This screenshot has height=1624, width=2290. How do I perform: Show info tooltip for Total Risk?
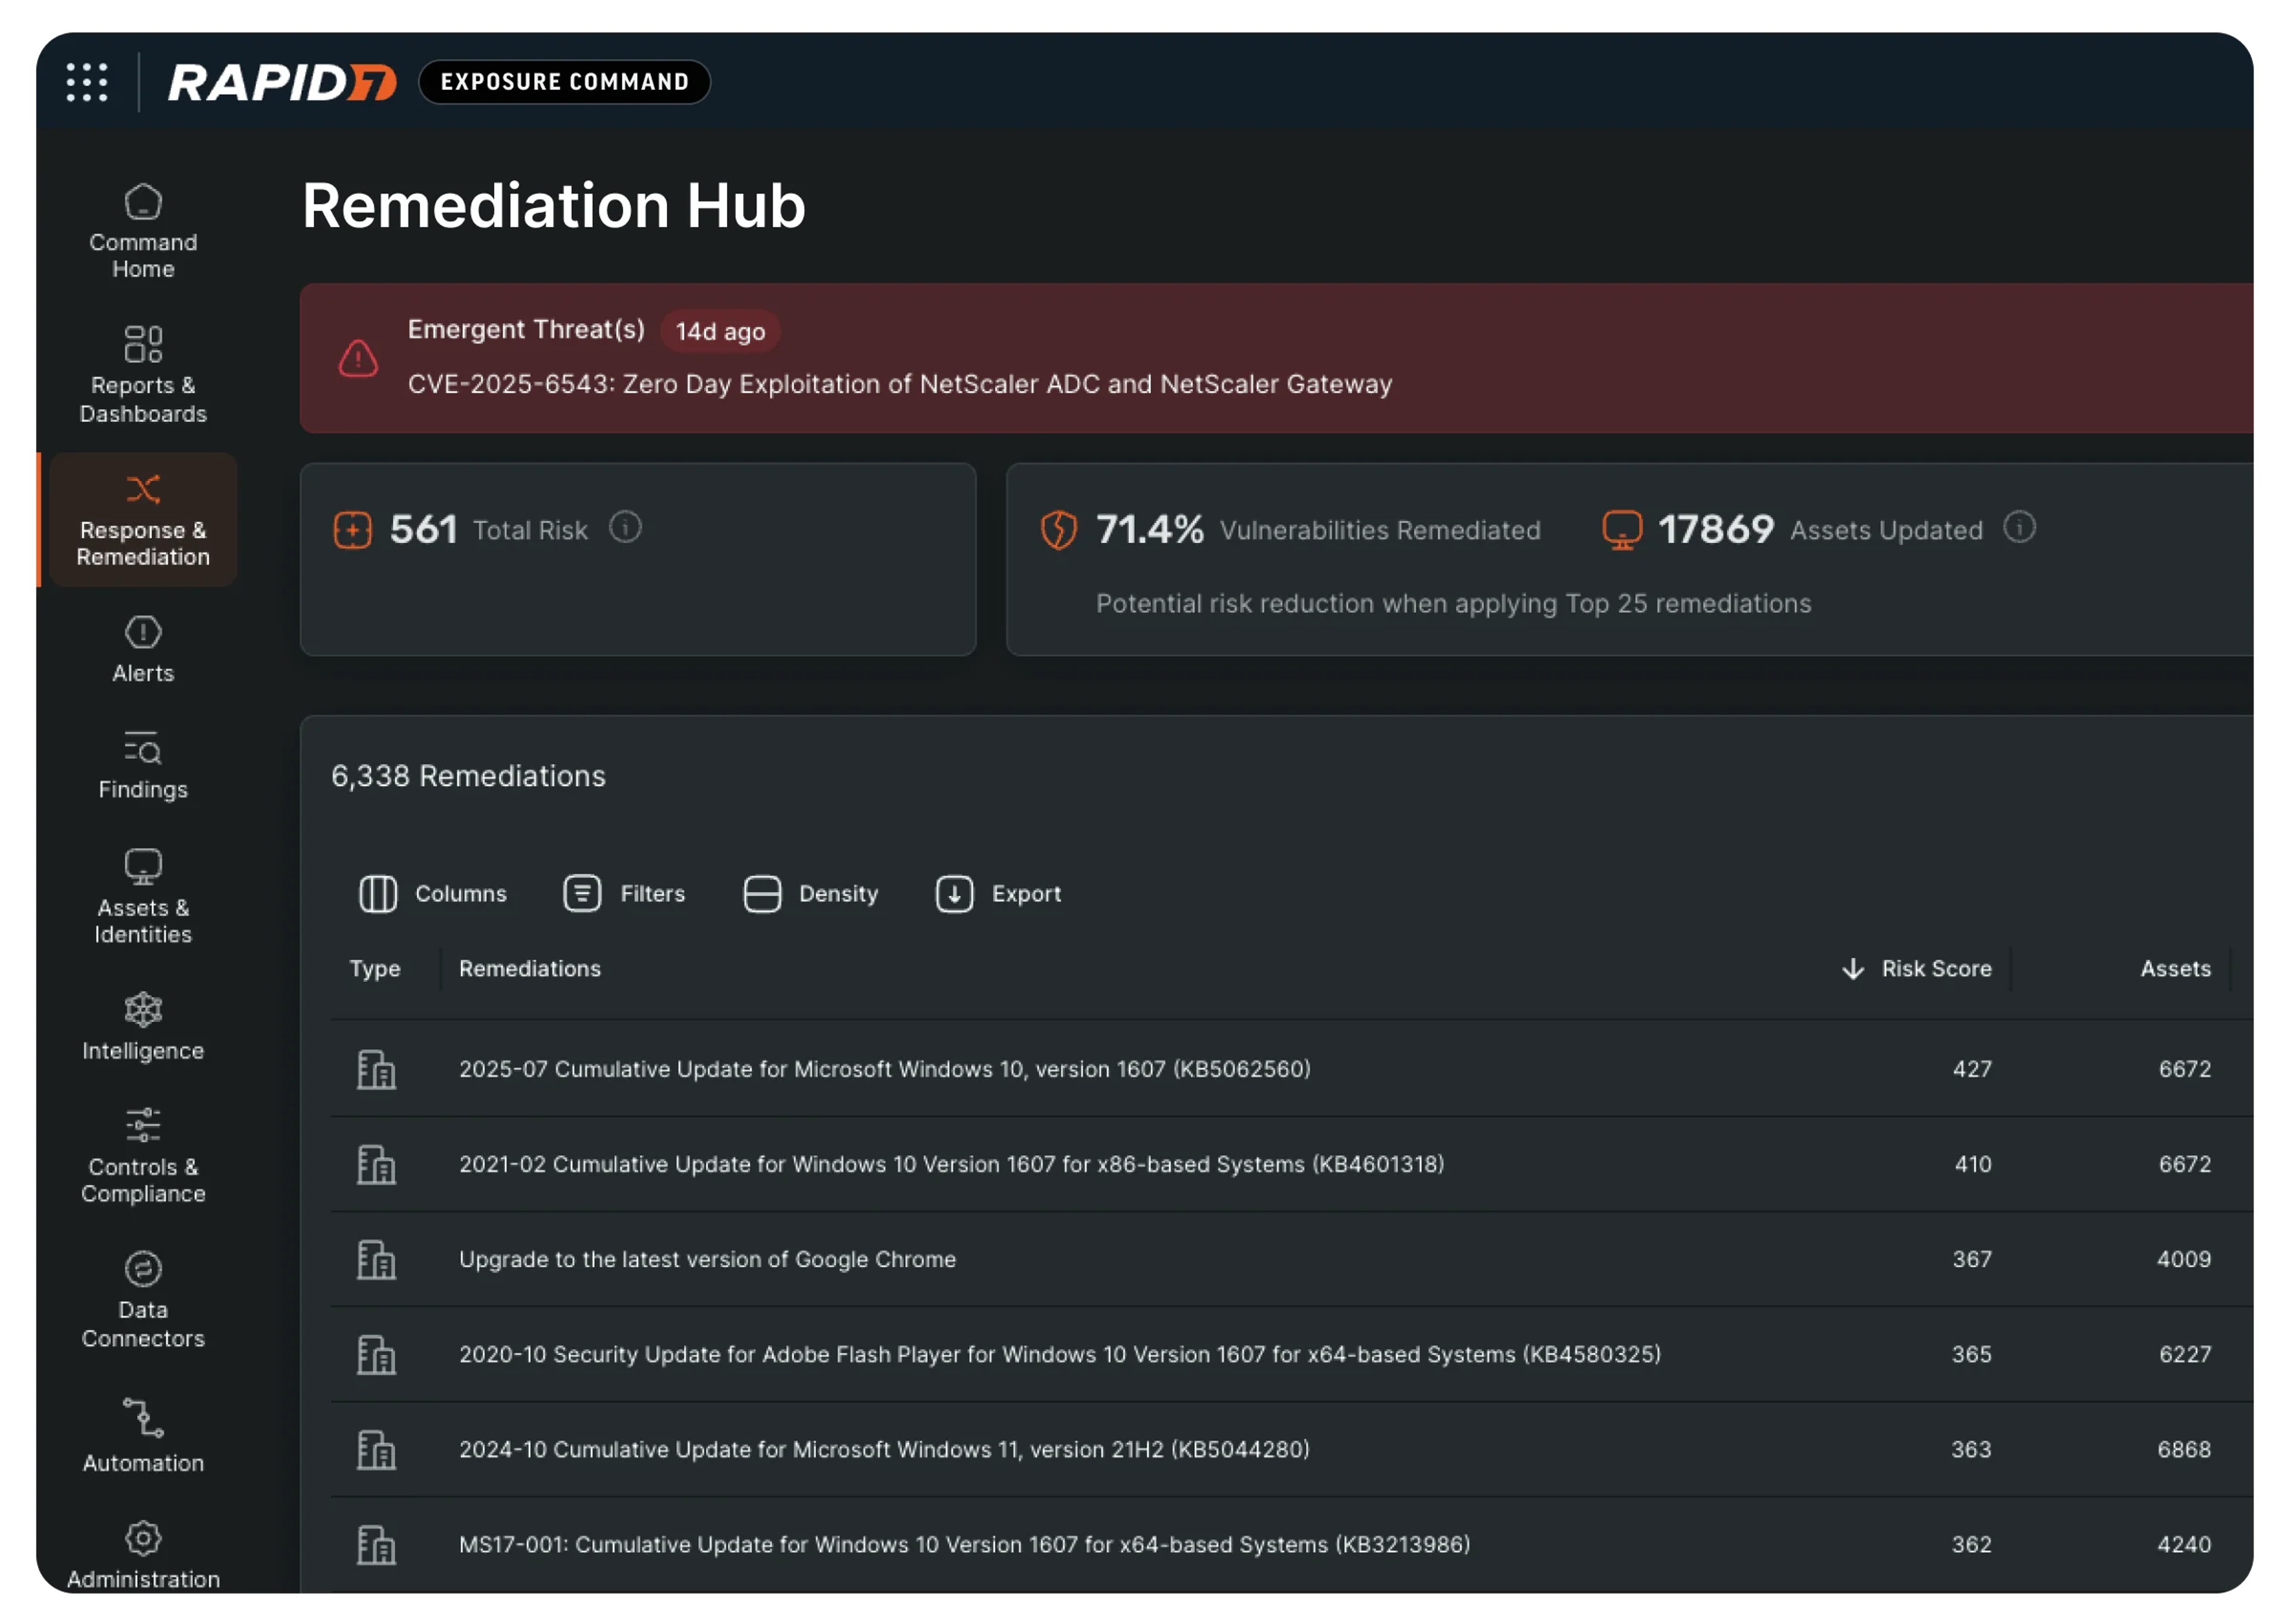(x=625, y=527)
